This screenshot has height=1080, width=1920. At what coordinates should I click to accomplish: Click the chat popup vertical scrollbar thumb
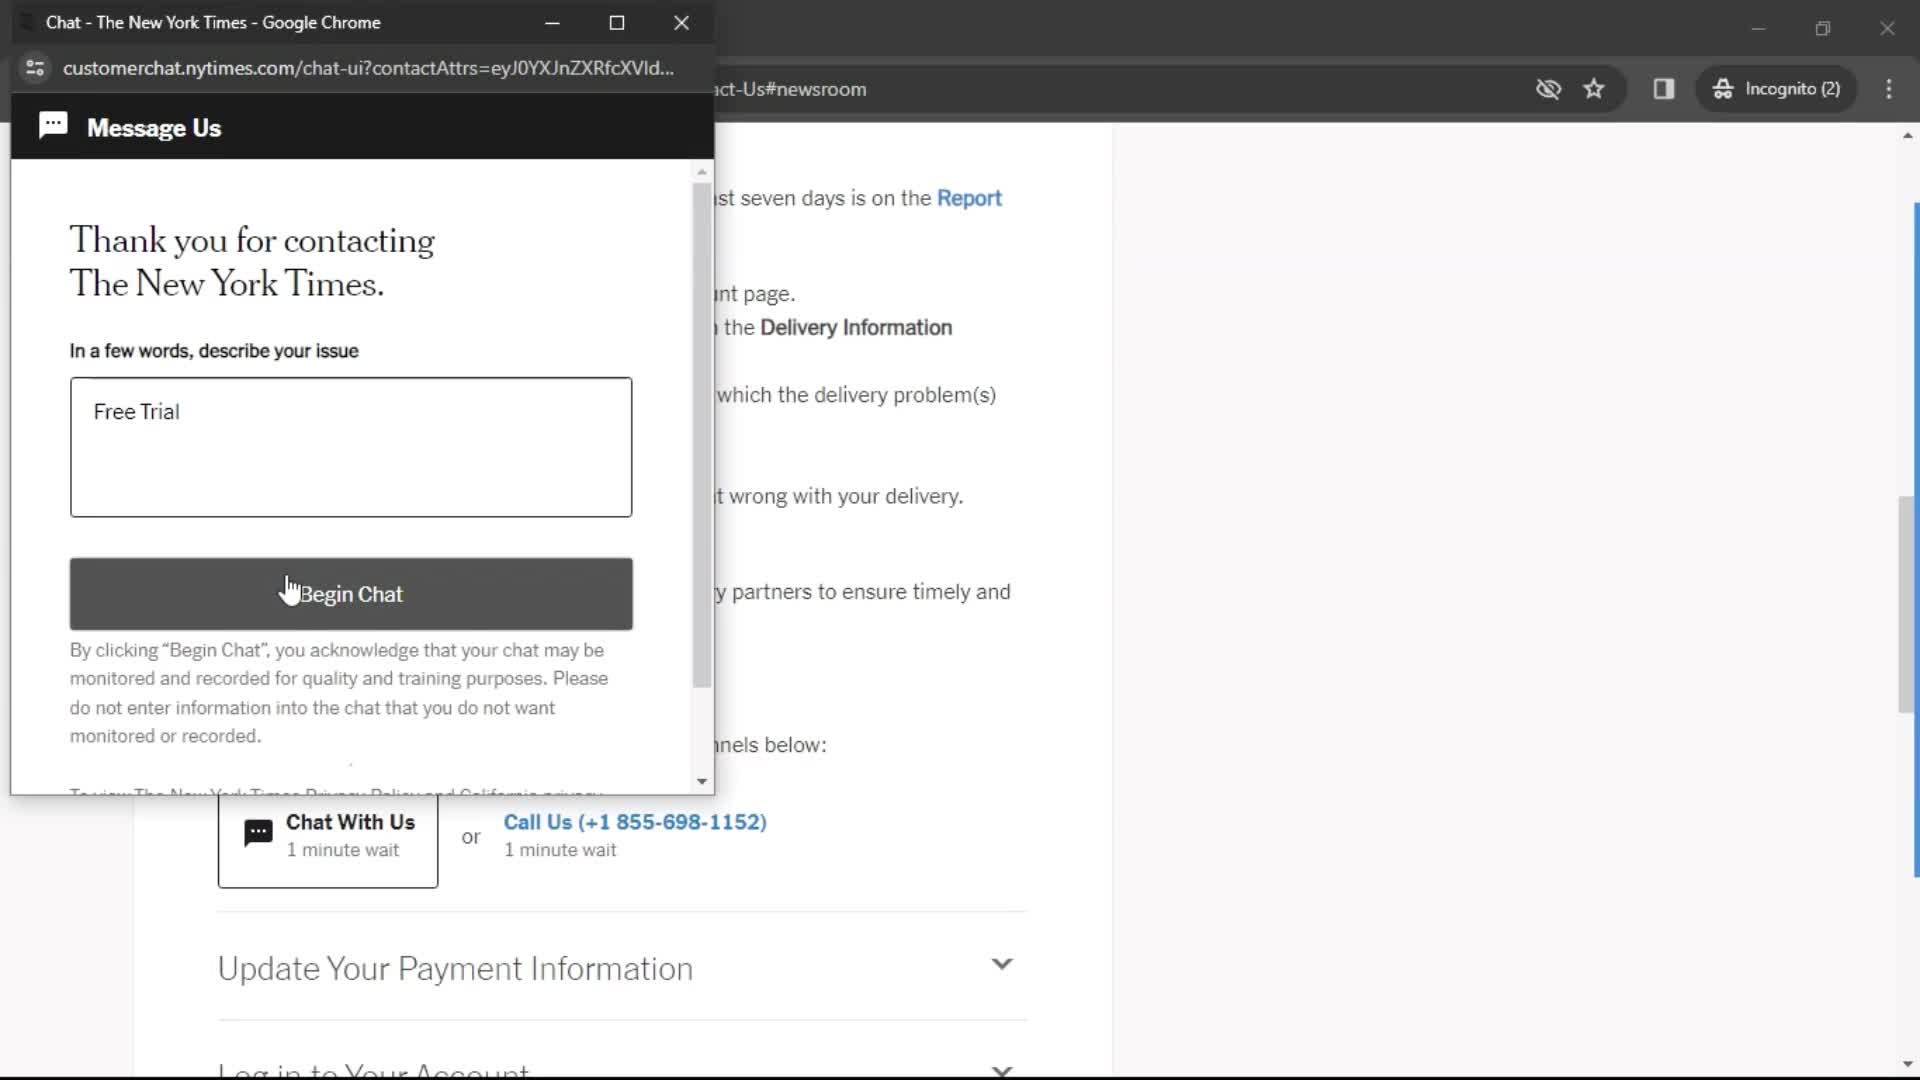(702, 435)
